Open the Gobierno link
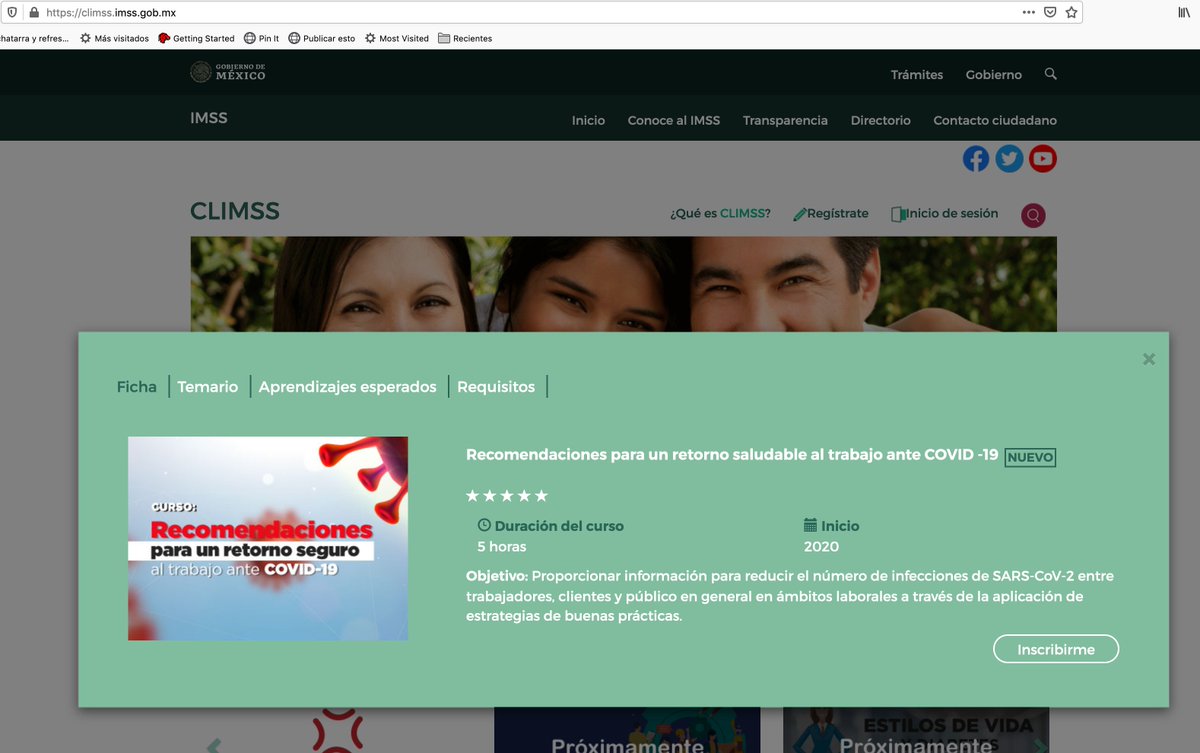The width and height of the screenshot is (1200, 753). coord(994,75)
